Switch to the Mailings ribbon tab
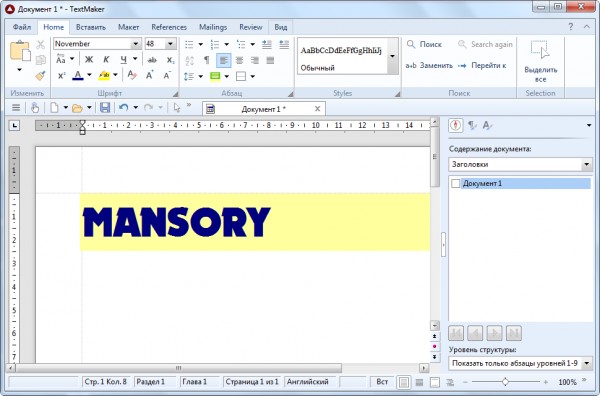This screenshot has width=600, height=396. click(213, 27)
